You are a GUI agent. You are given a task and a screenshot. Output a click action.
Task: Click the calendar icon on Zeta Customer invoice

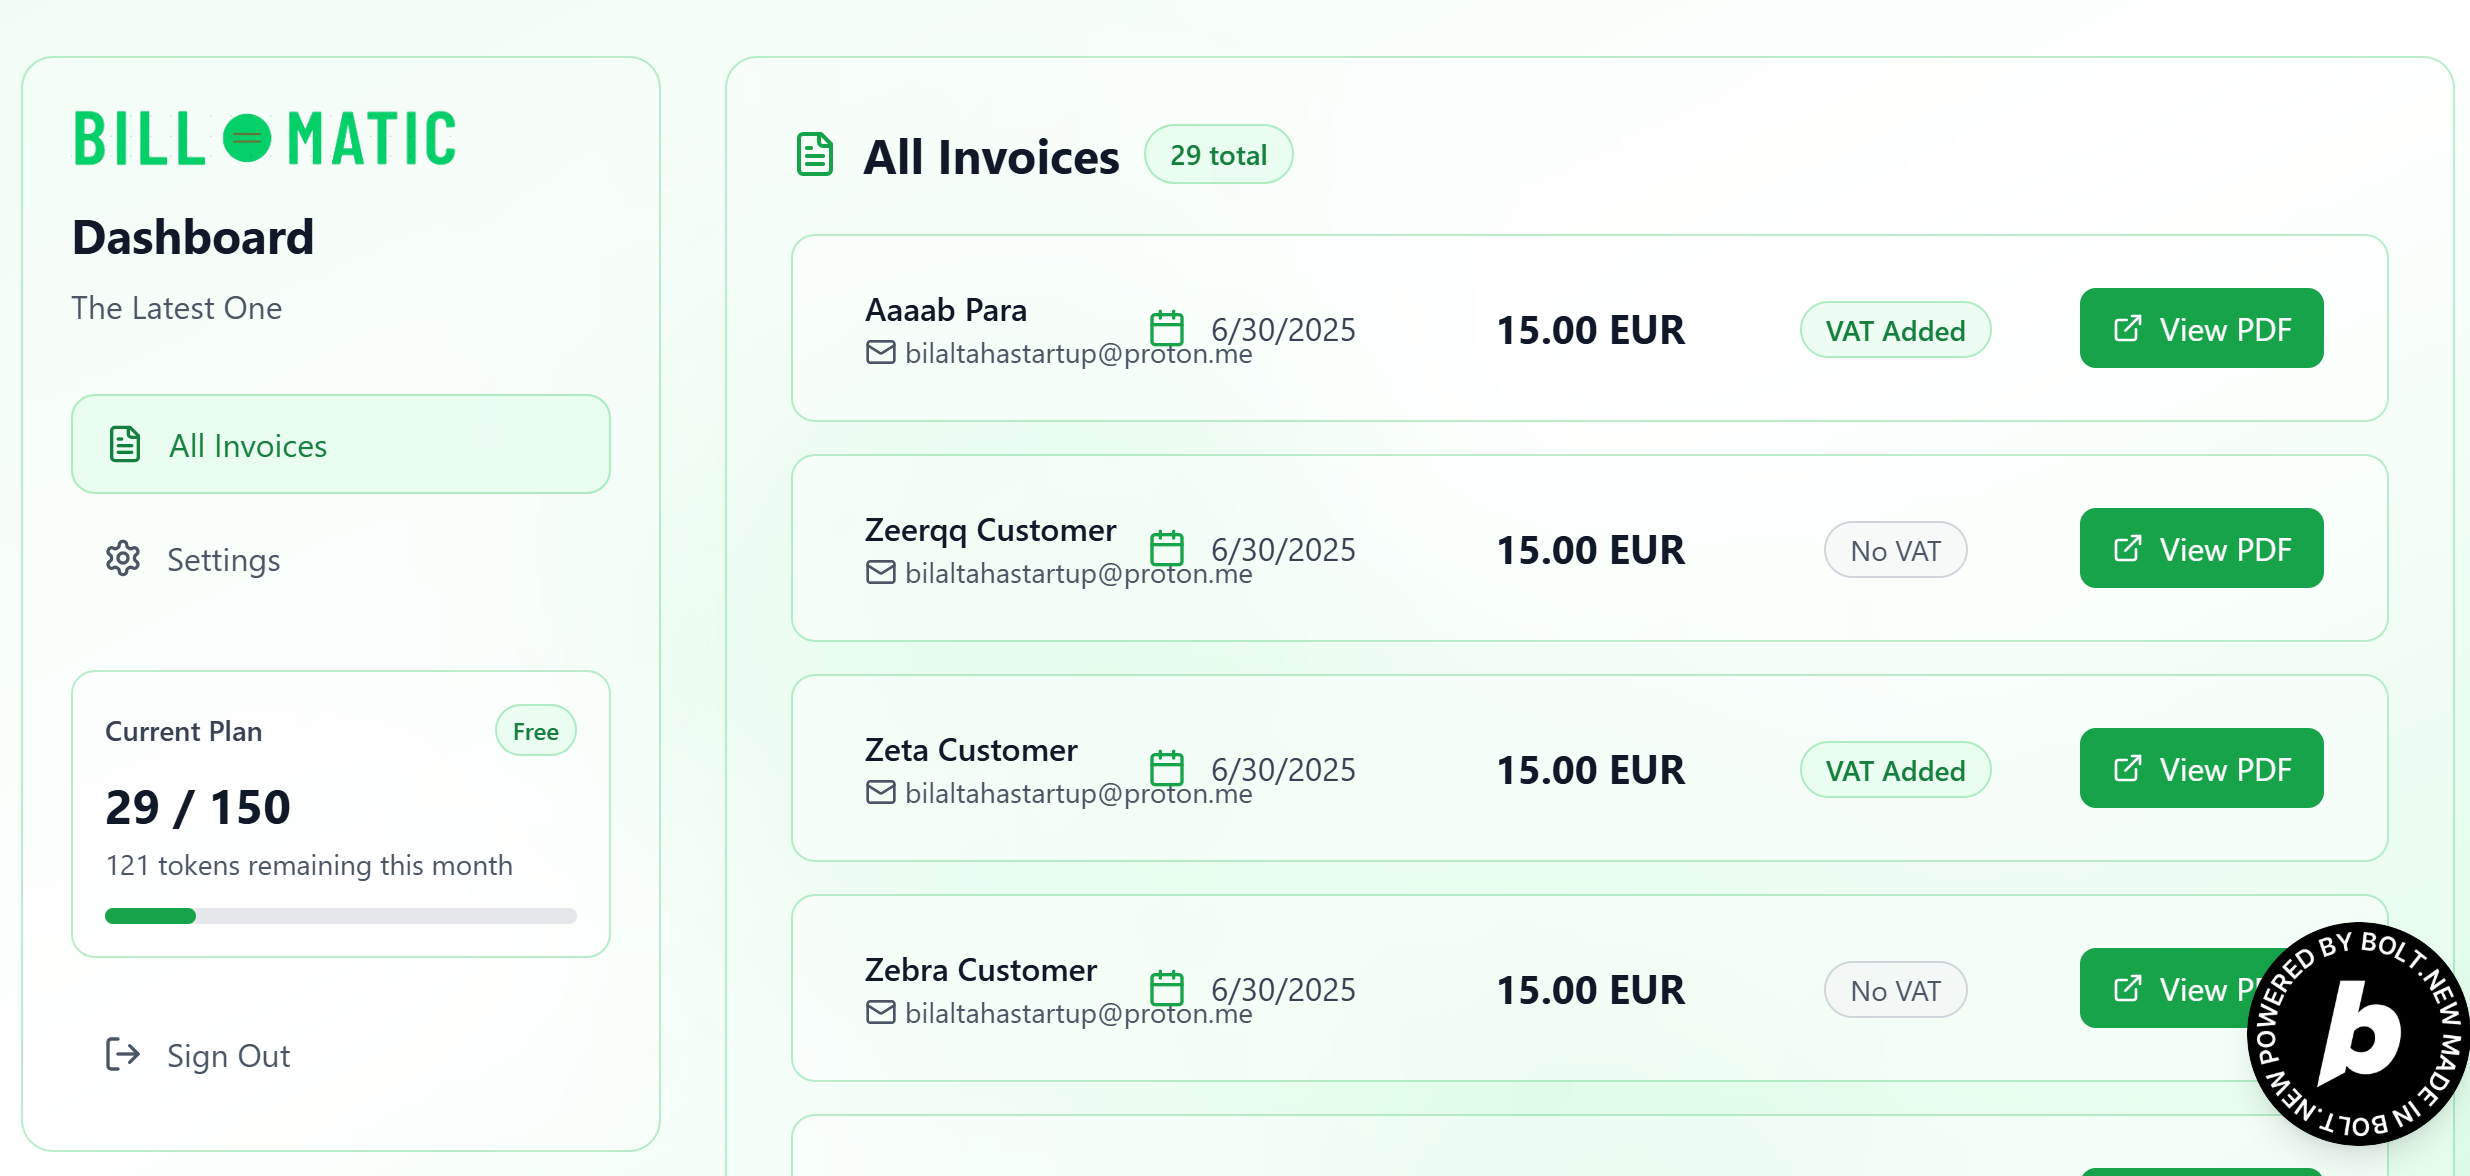[x=1167, y=768]
